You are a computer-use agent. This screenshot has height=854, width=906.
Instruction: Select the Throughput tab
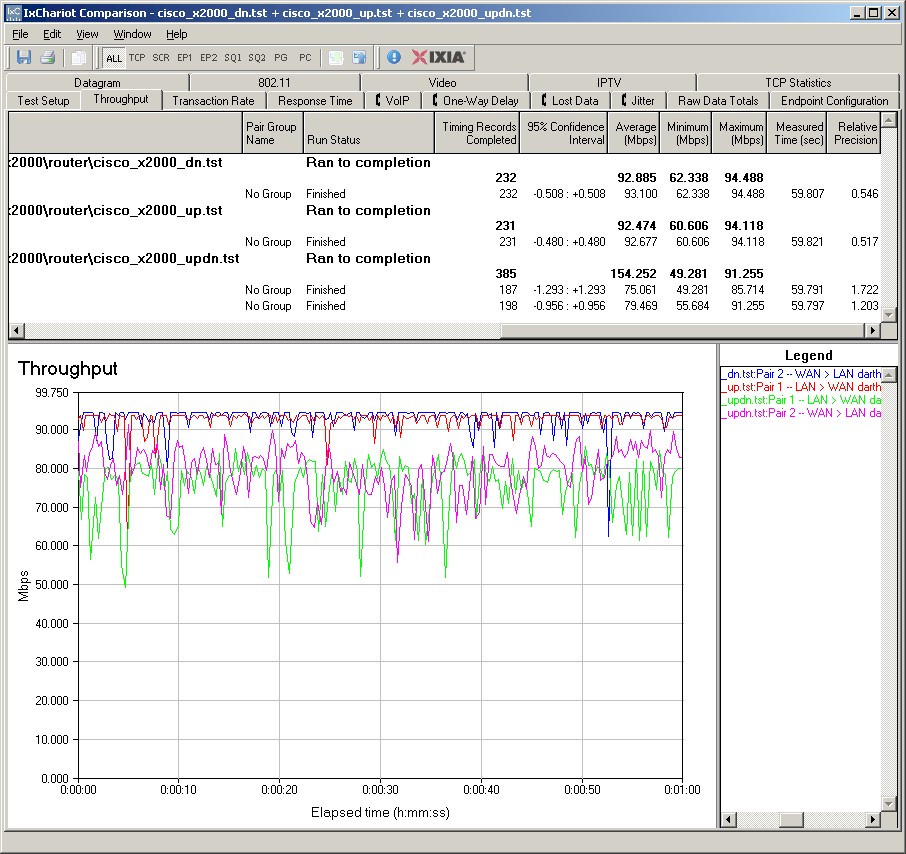121,99
